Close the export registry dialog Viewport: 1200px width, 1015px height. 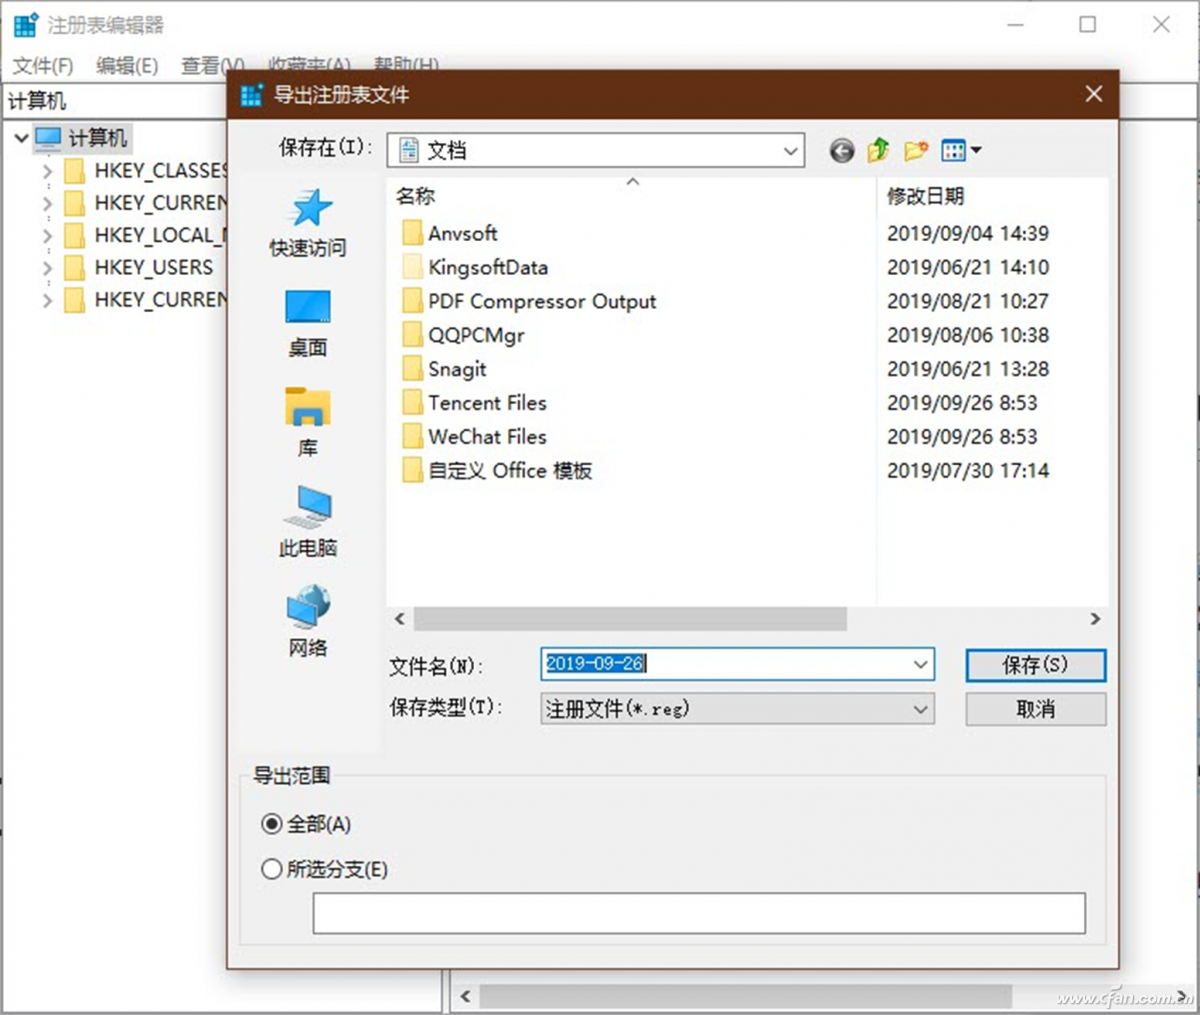click(x=1094, y=94)
